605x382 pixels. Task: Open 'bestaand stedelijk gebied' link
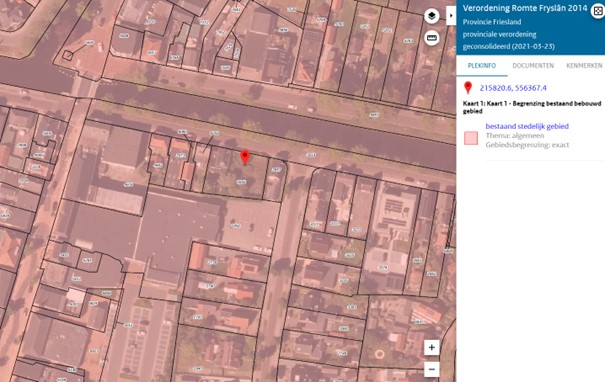pos(527,126)
